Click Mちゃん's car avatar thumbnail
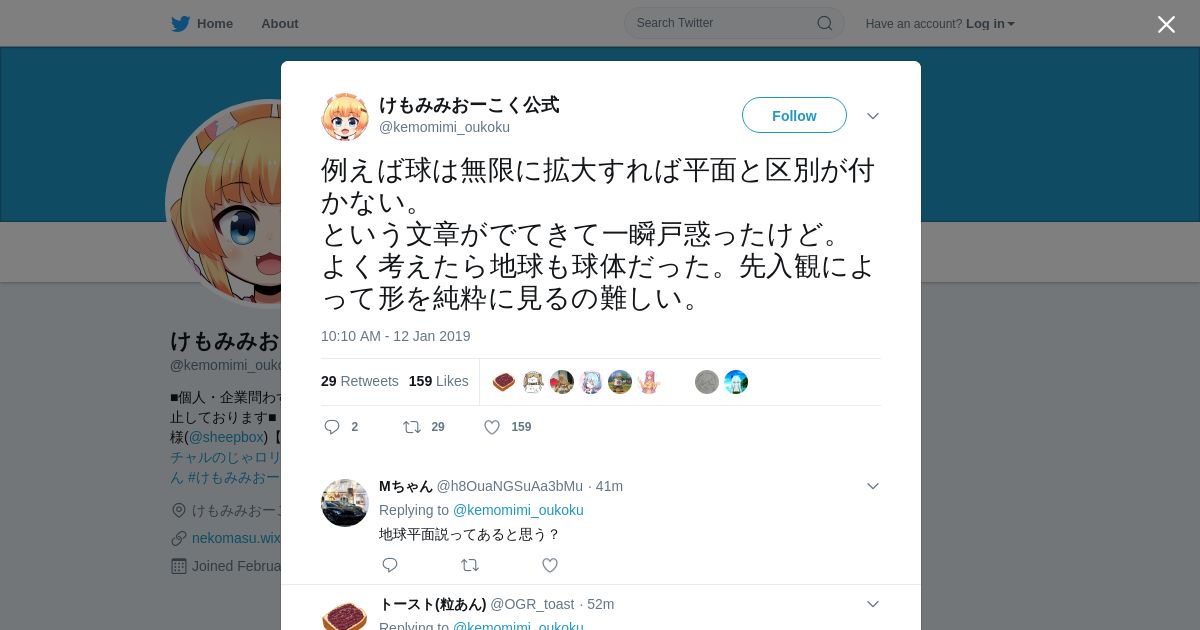This screenshot has width=1200, height=630. tap(345, 502)
